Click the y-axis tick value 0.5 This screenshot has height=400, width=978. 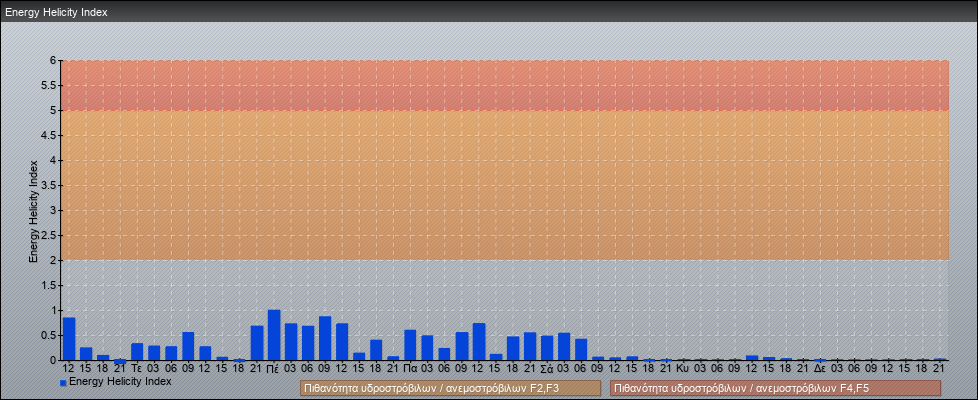(50, 335)
